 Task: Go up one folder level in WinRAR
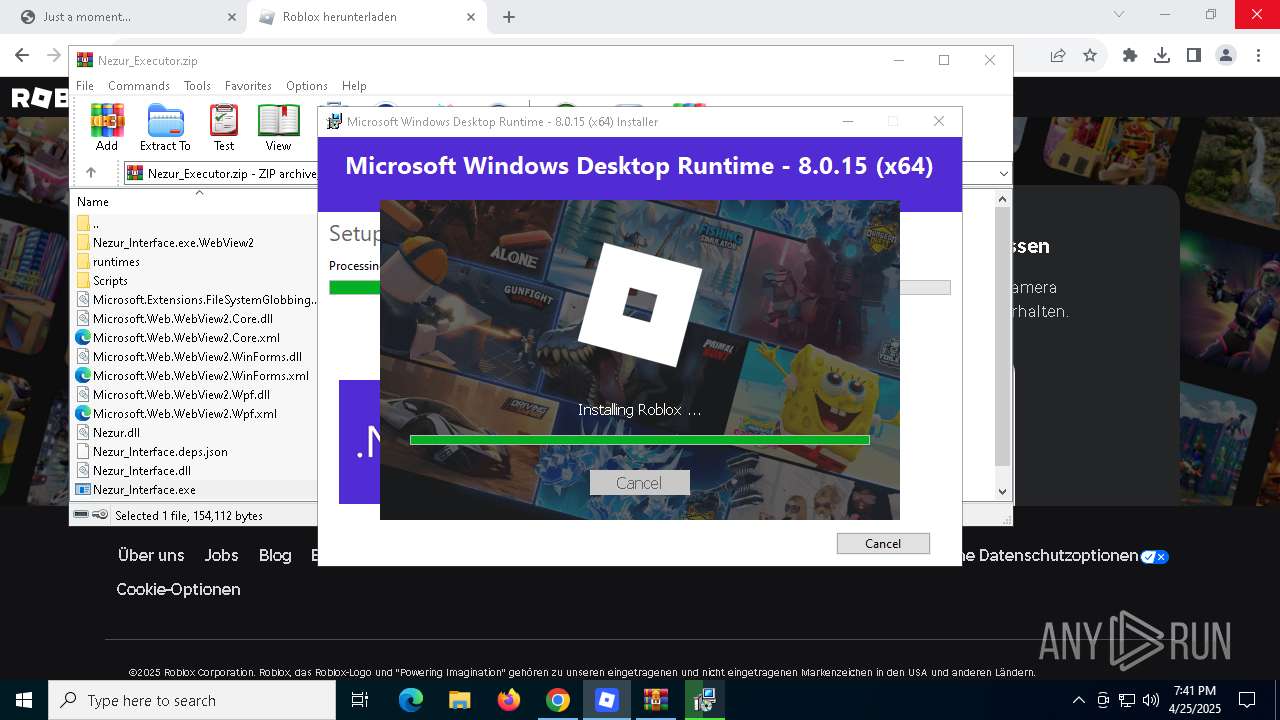90,173
